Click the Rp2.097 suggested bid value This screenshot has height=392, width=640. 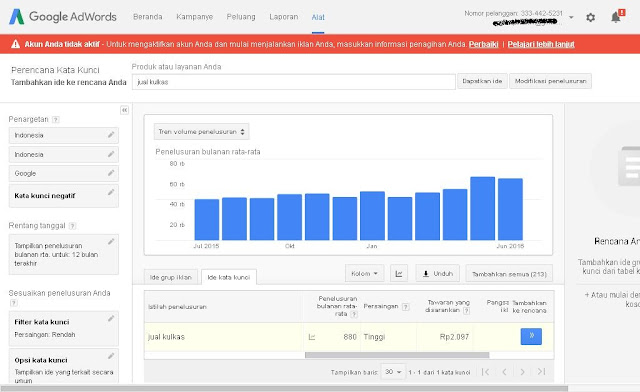click(454, 337)
